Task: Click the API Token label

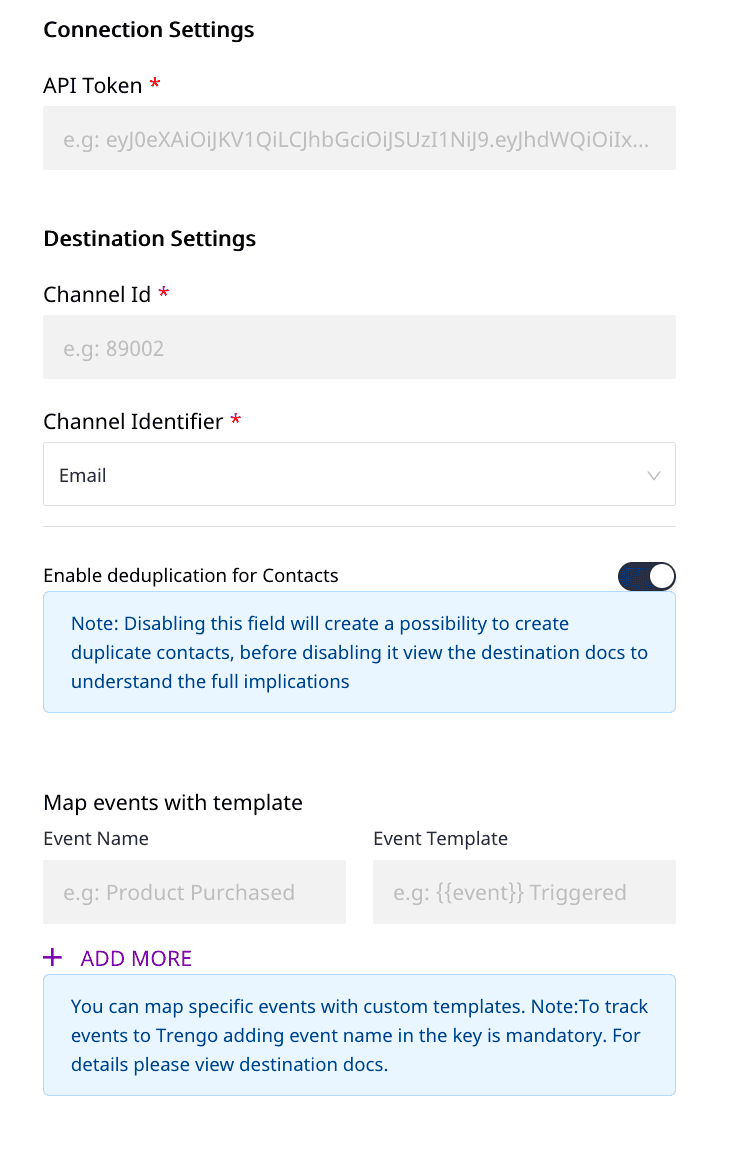Action: click(93, 86)
